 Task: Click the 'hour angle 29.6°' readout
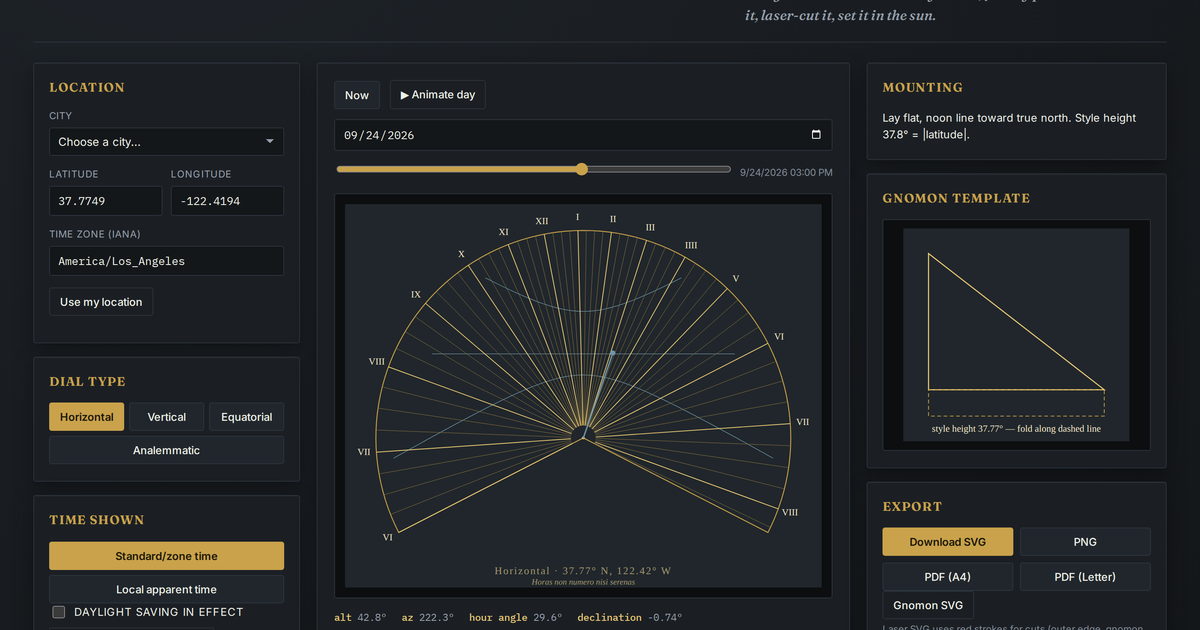click(x=516, y=618)
